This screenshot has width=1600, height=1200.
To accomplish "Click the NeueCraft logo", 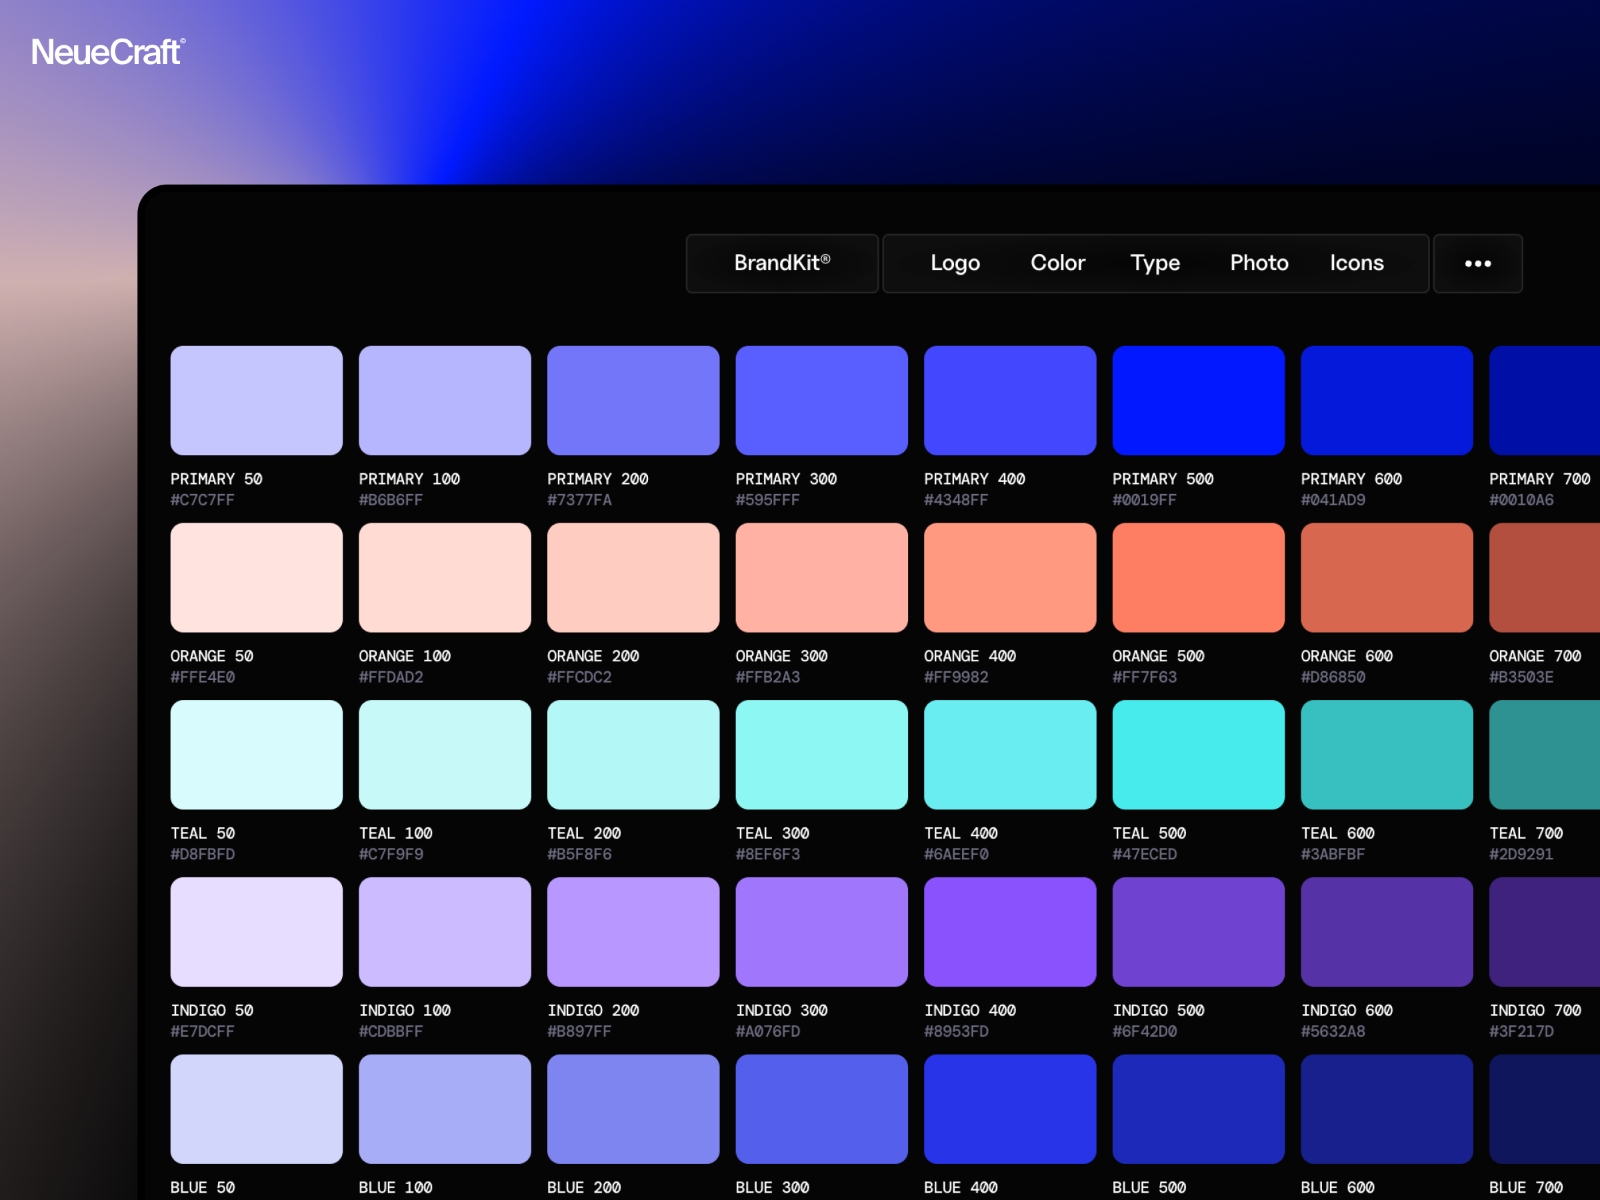I will pos(106,52).
